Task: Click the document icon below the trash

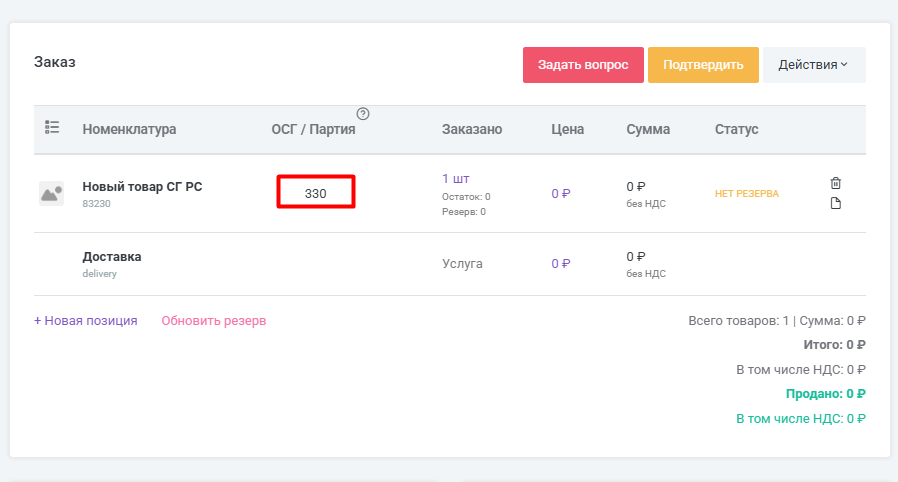Action: [x=836, y=204]
